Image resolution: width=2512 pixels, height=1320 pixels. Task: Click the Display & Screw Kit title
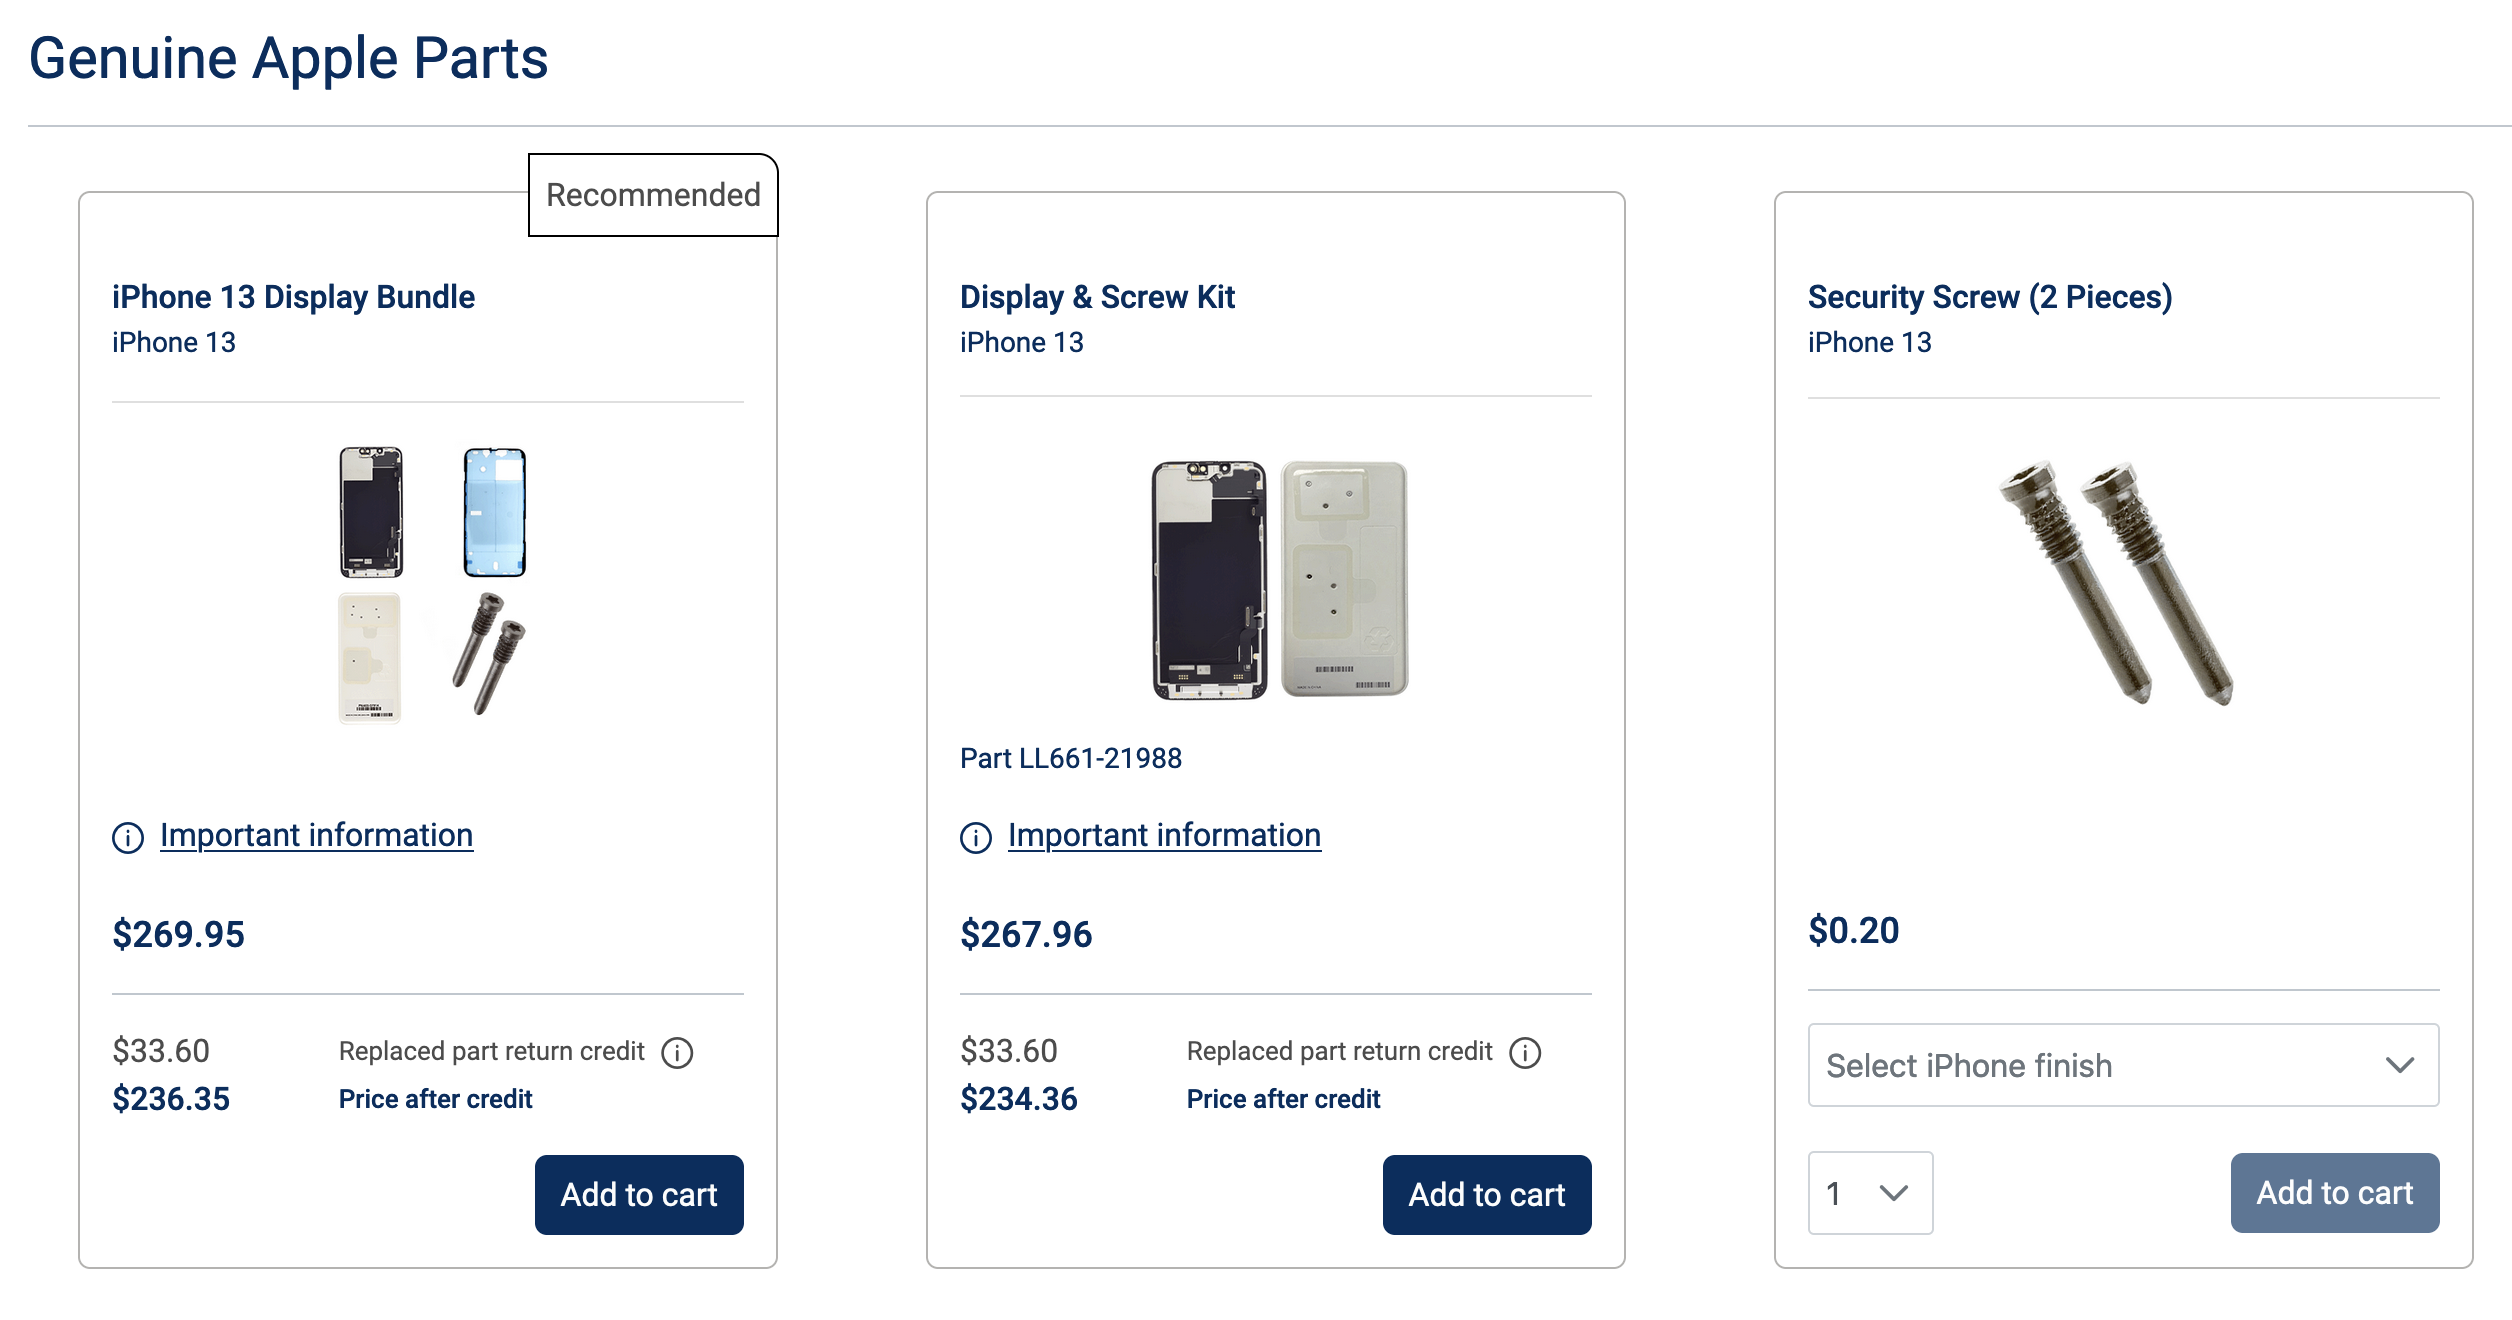1097,297
